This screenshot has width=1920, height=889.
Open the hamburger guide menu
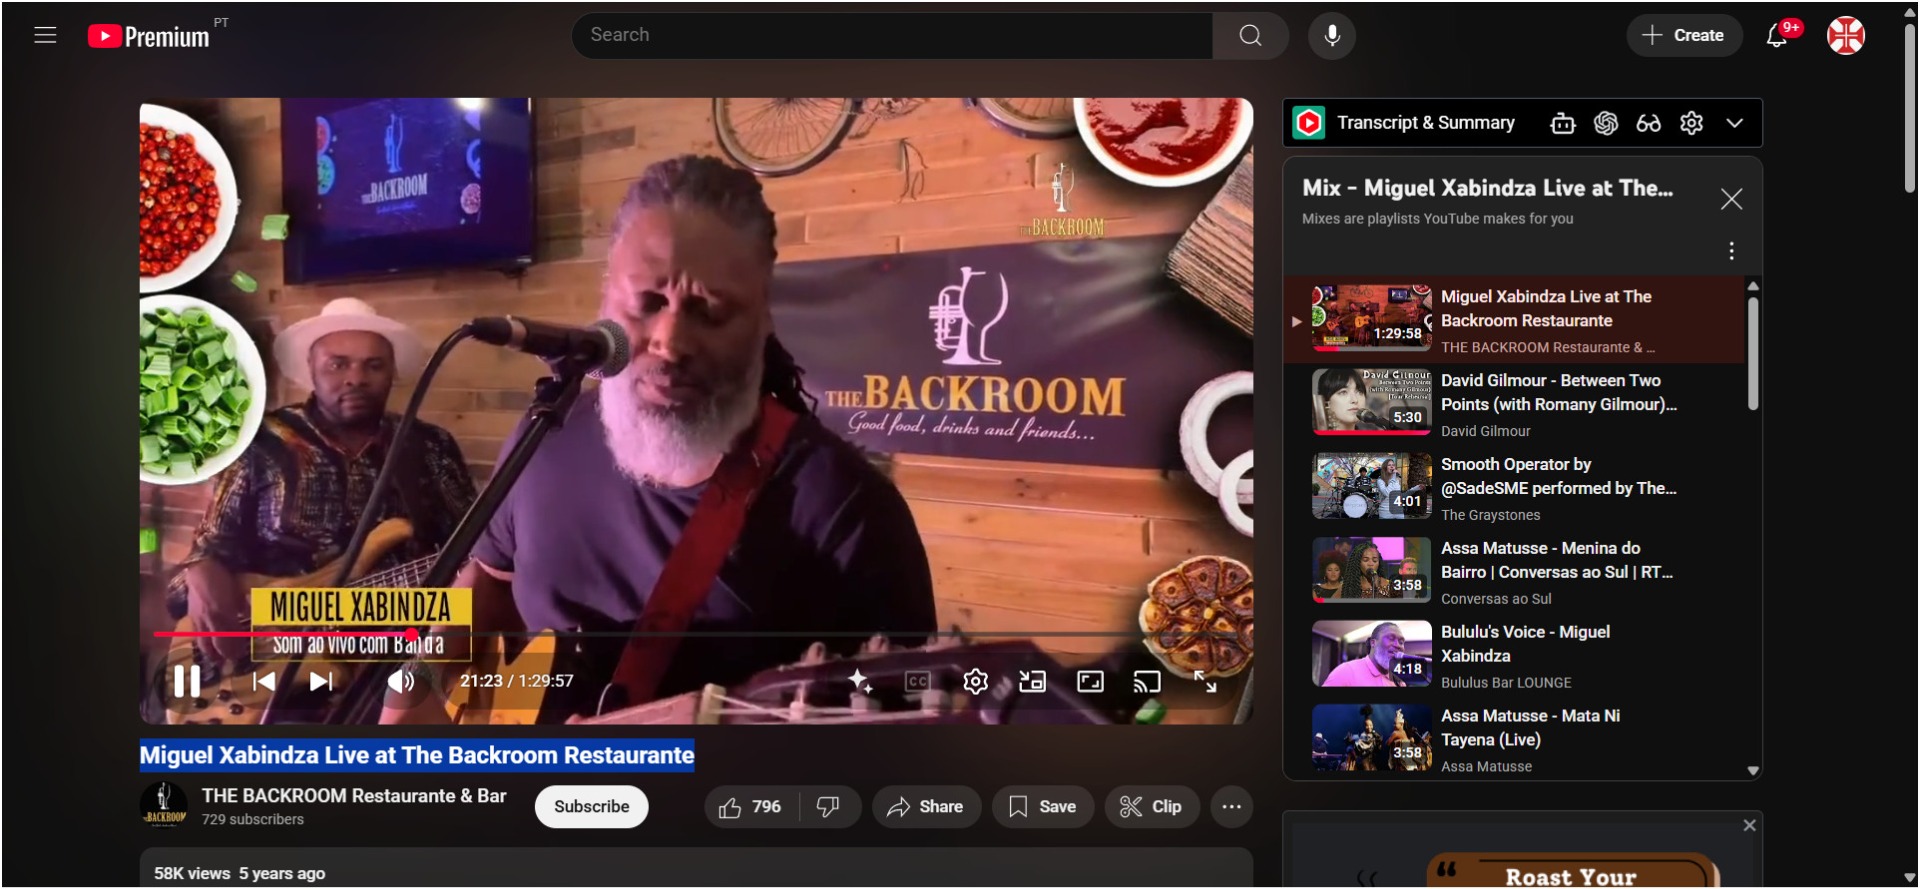(x=45, y=35)
